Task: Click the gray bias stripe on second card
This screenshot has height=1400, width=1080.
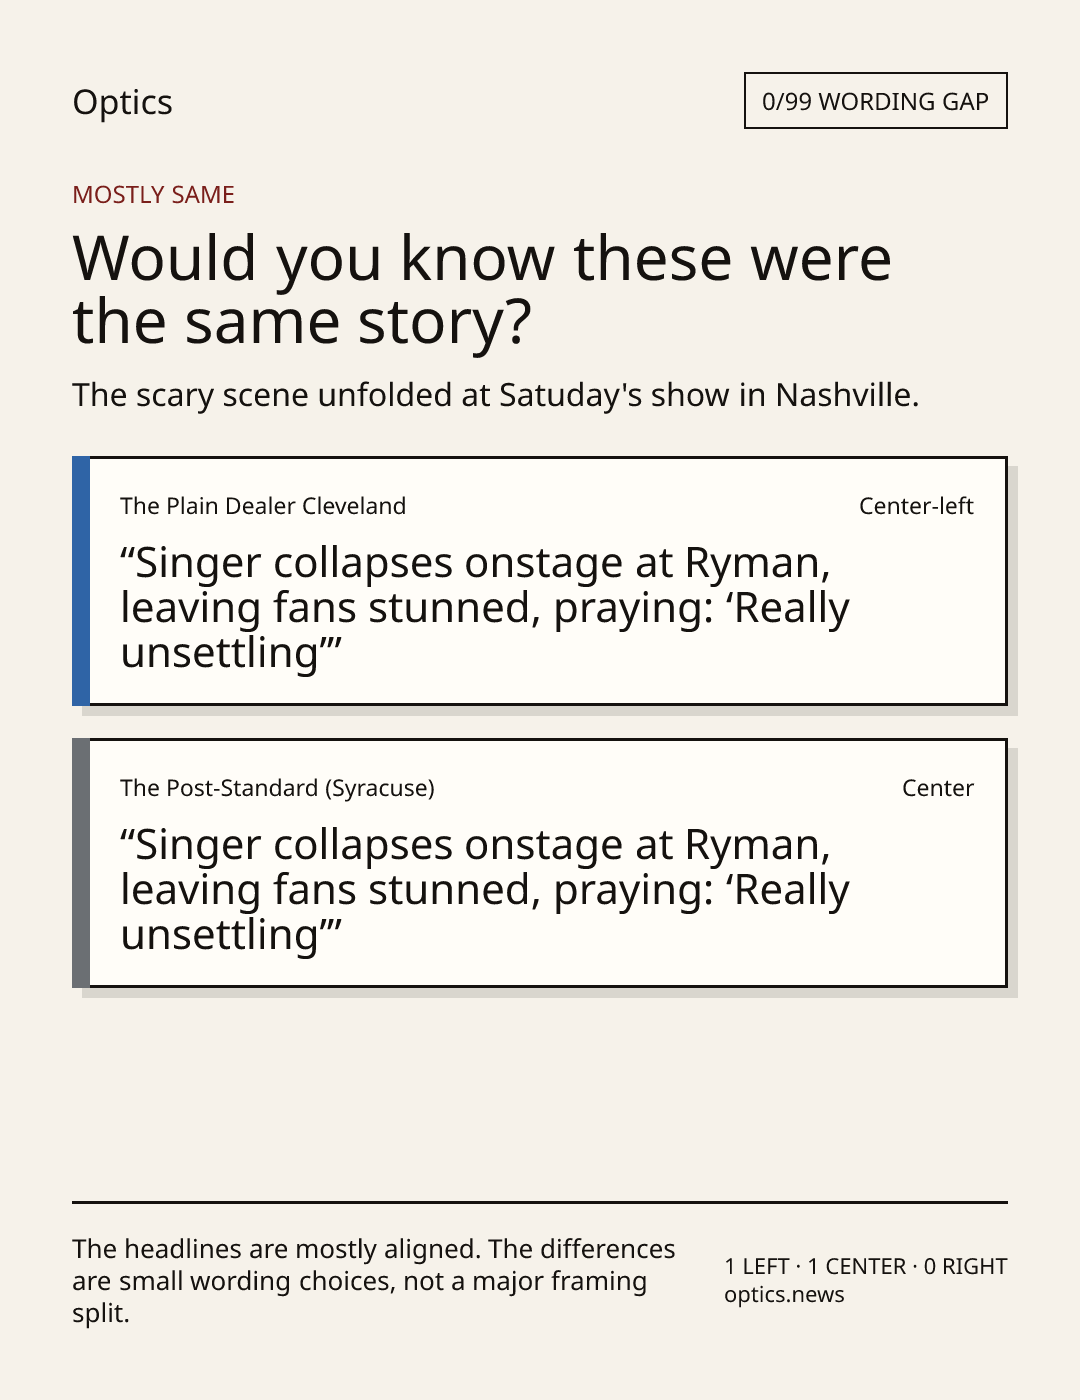Action: point(81,863)
